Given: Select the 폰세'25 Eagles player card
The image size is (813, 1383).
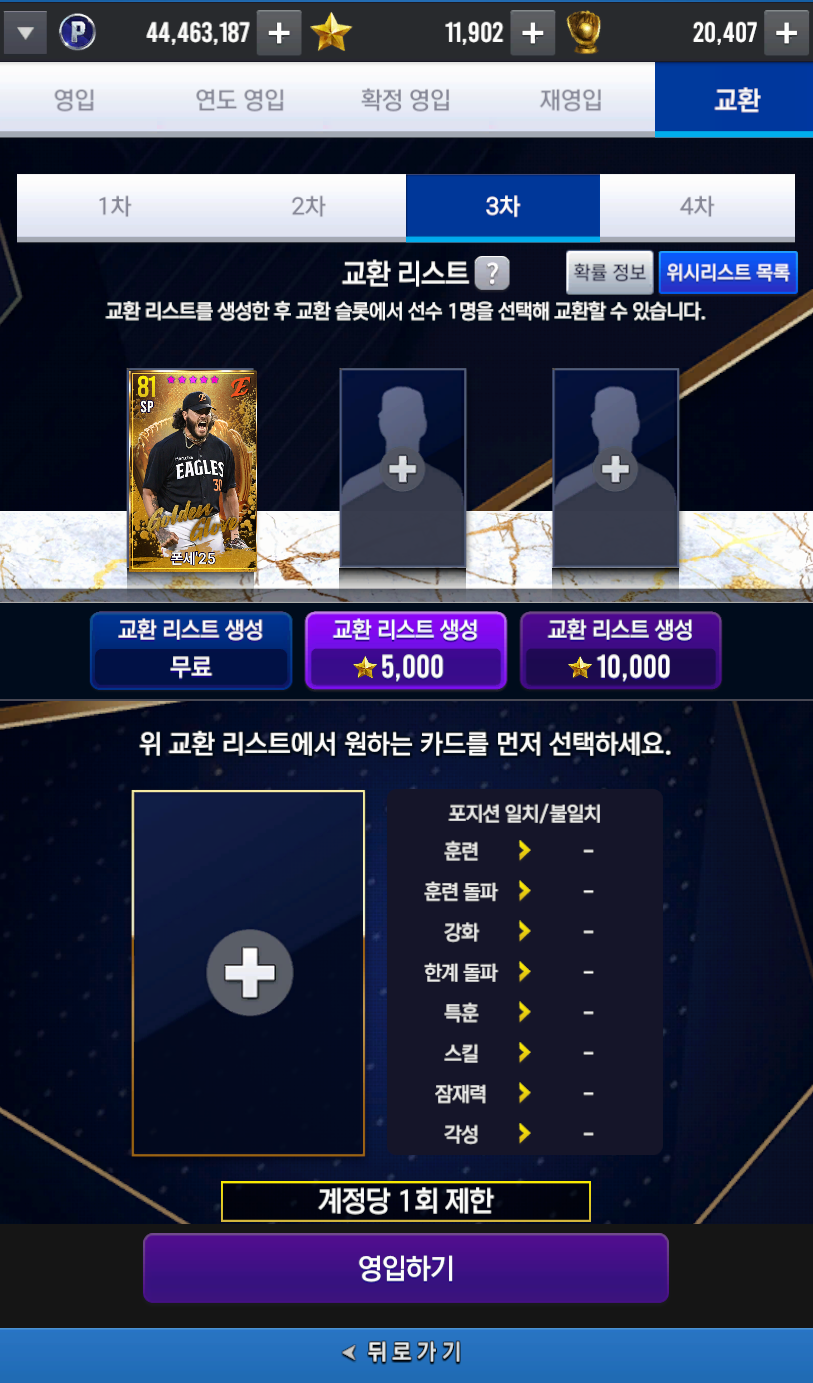Looking at the screenshot, I should (x=193, y=470).
